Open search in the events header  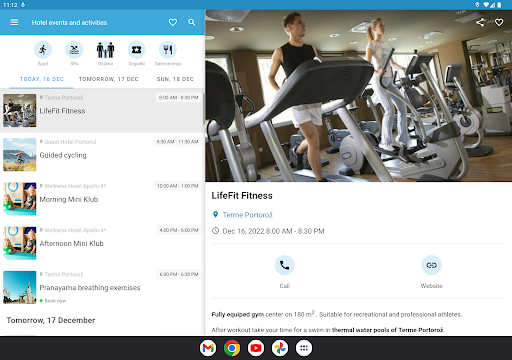(x=192, y=22)
